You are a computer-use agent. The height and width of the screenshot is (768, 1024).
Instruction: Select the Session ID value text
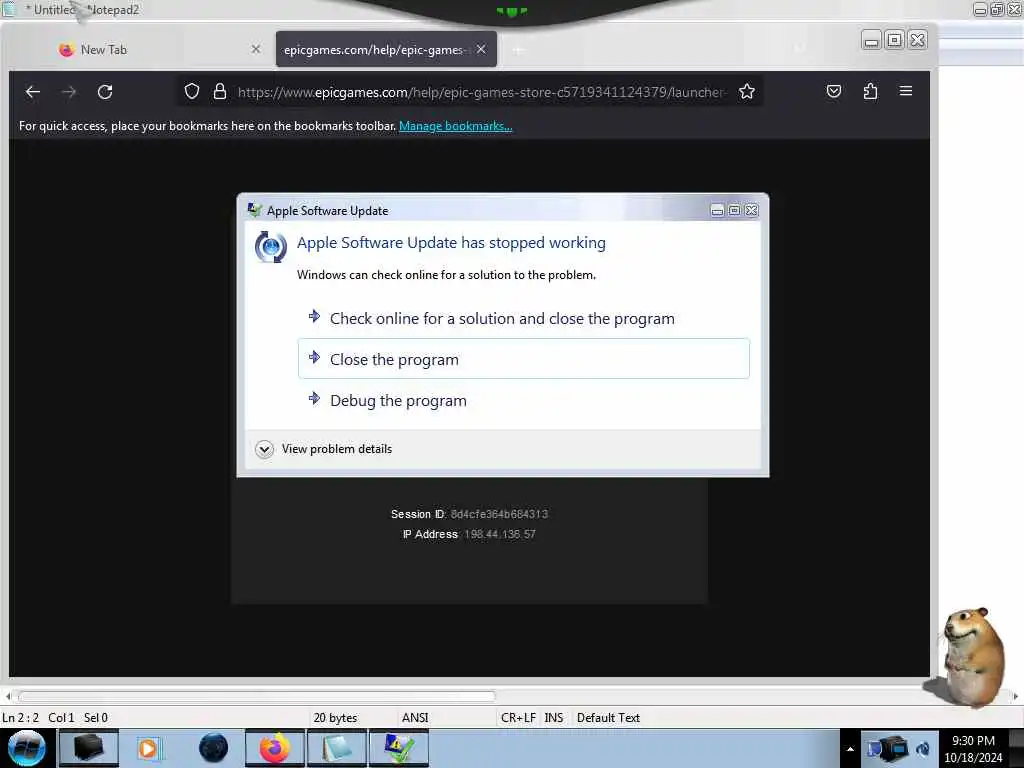pyautogui.click(x=499, y=514)
